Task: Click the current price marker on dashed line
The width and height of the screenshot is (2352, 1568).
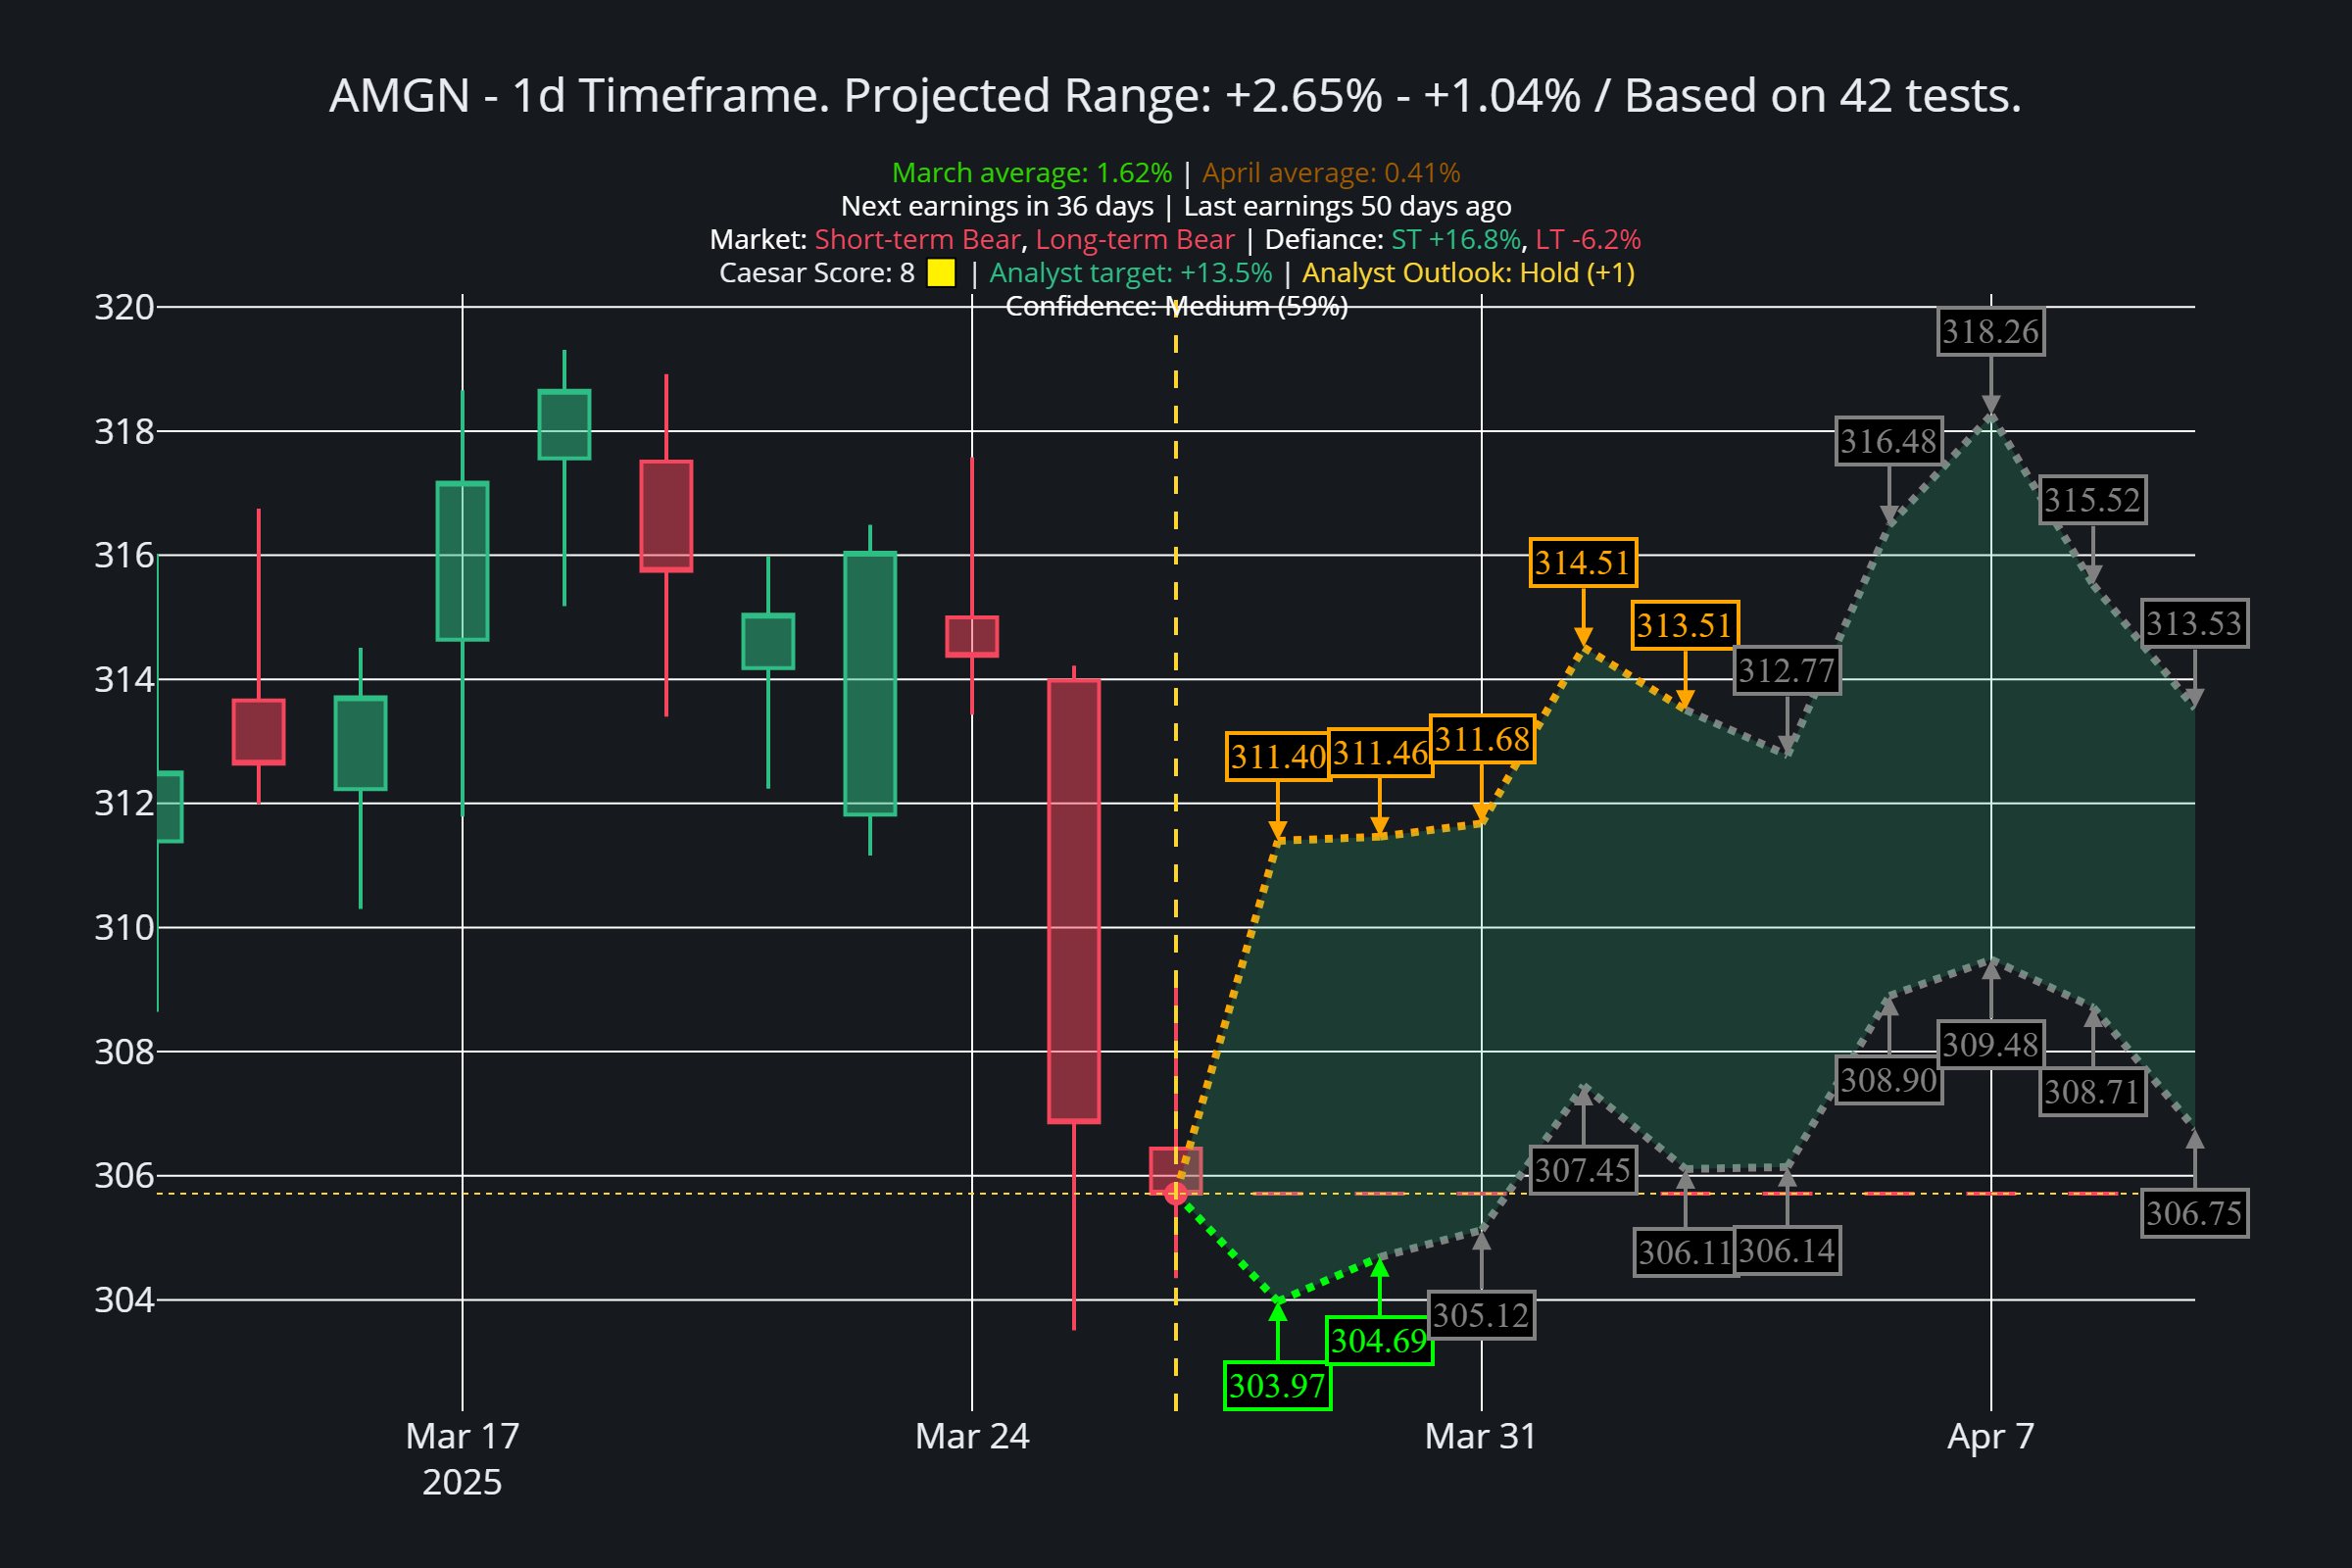Action: tap(1176, 1193)
